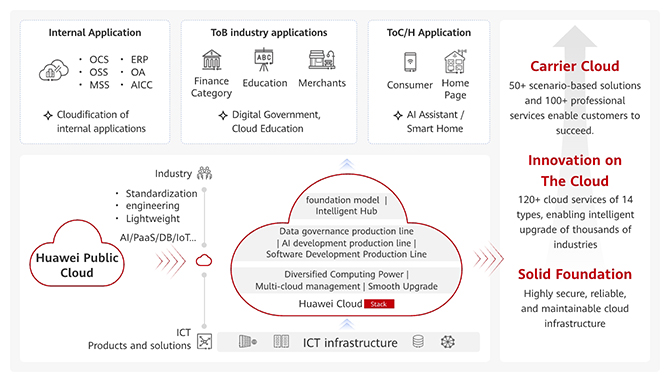Click the Standardization bullet

pos(162,194)
